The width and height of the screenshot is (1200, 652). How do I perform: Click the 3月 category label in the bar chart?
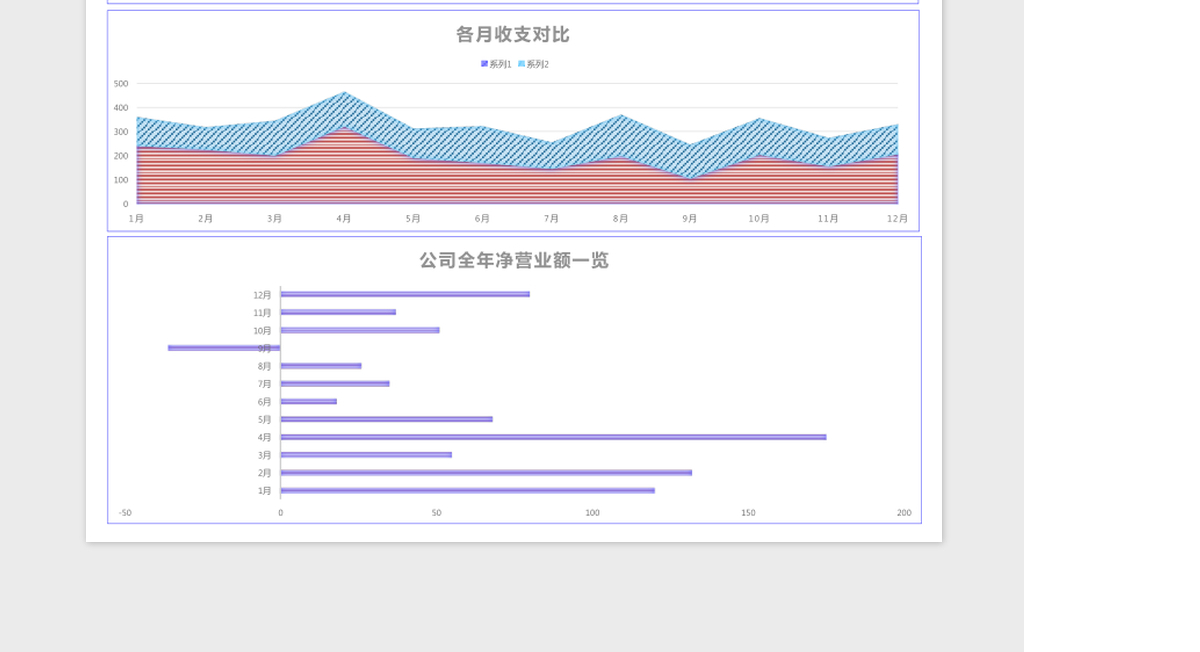265,455
